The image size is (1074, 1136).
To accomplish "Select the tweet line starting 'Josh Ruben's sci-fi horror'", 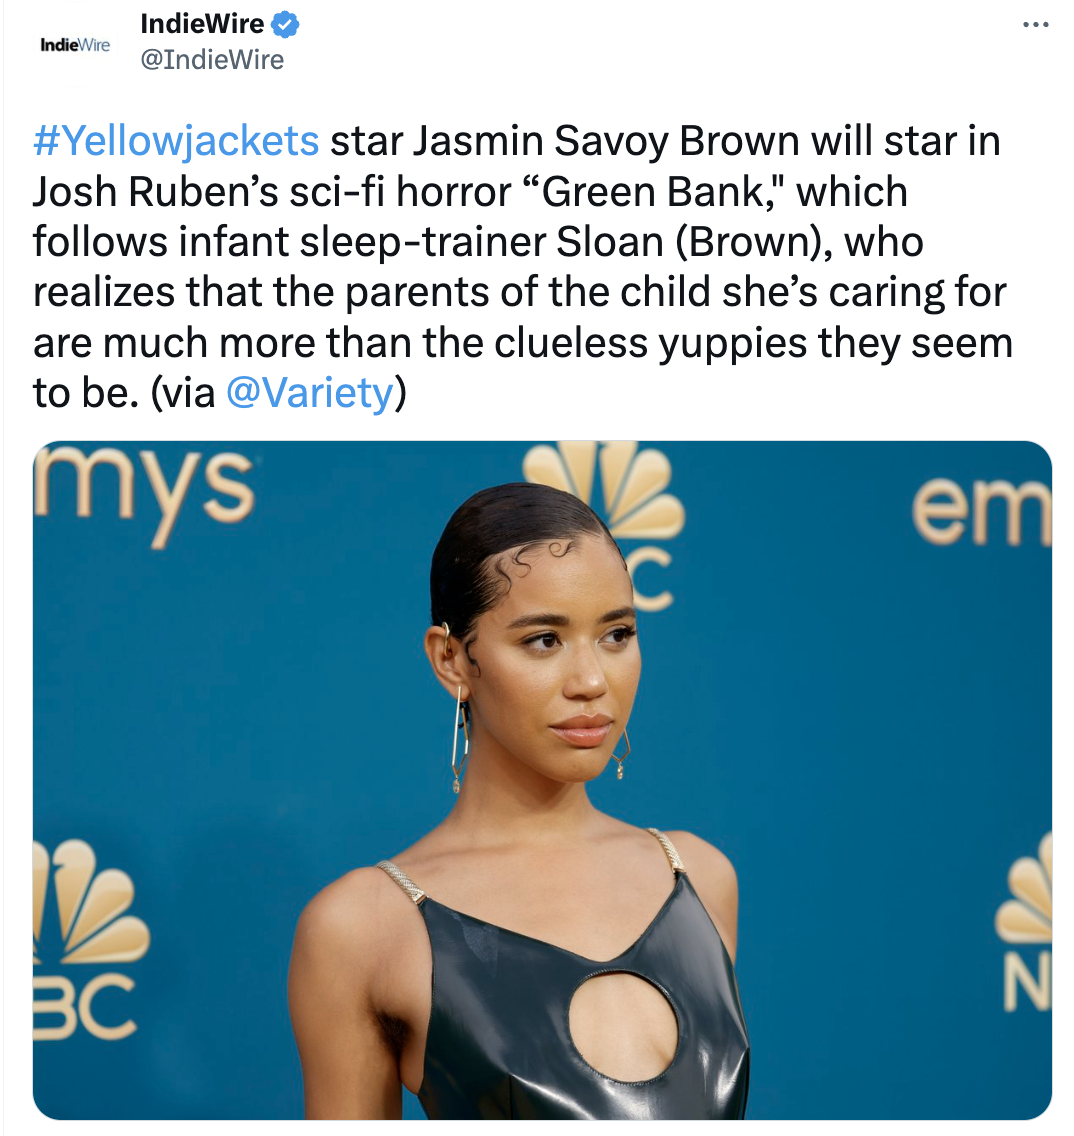I will [470, 192].
